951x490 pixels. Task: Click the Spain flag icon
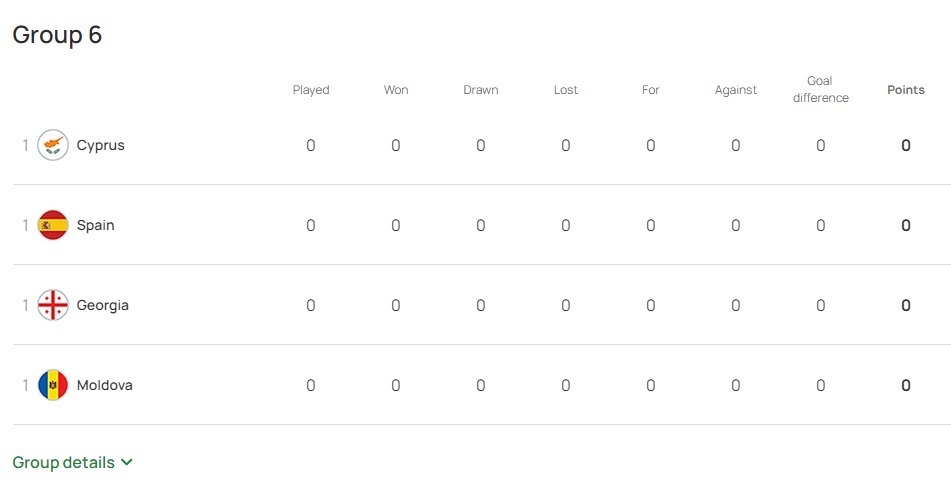tap(53, 225)
